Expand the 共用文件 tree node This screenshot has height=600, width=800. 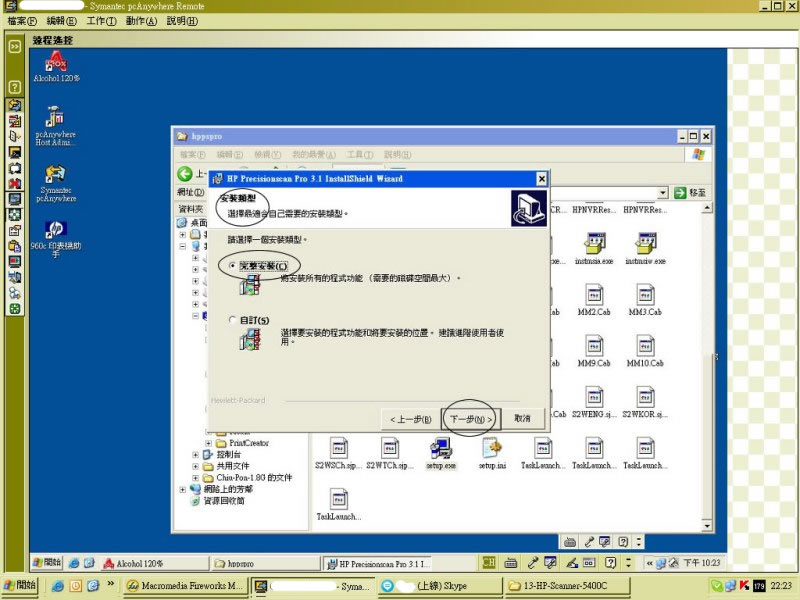195,466
